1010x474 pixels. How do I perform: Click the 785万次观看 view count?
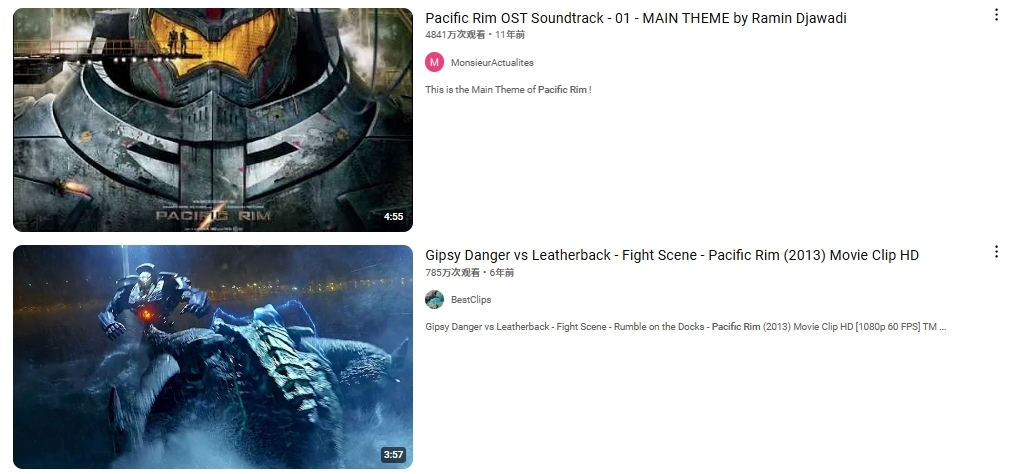tap(452, 272)
